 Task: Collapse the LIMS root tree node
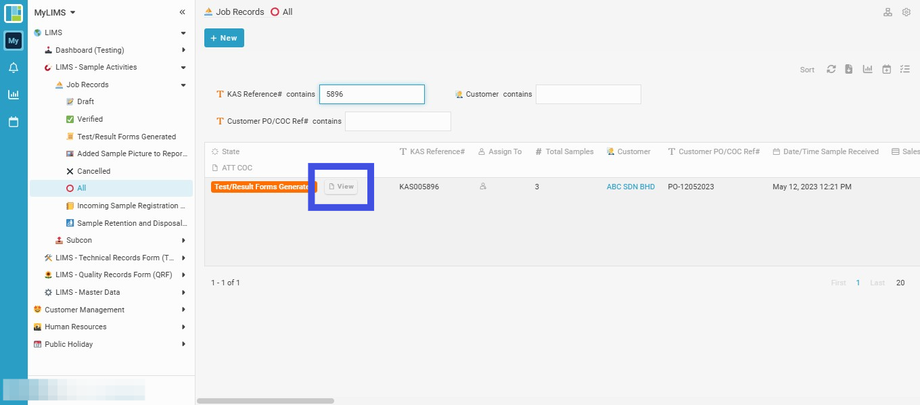point(184,33)
